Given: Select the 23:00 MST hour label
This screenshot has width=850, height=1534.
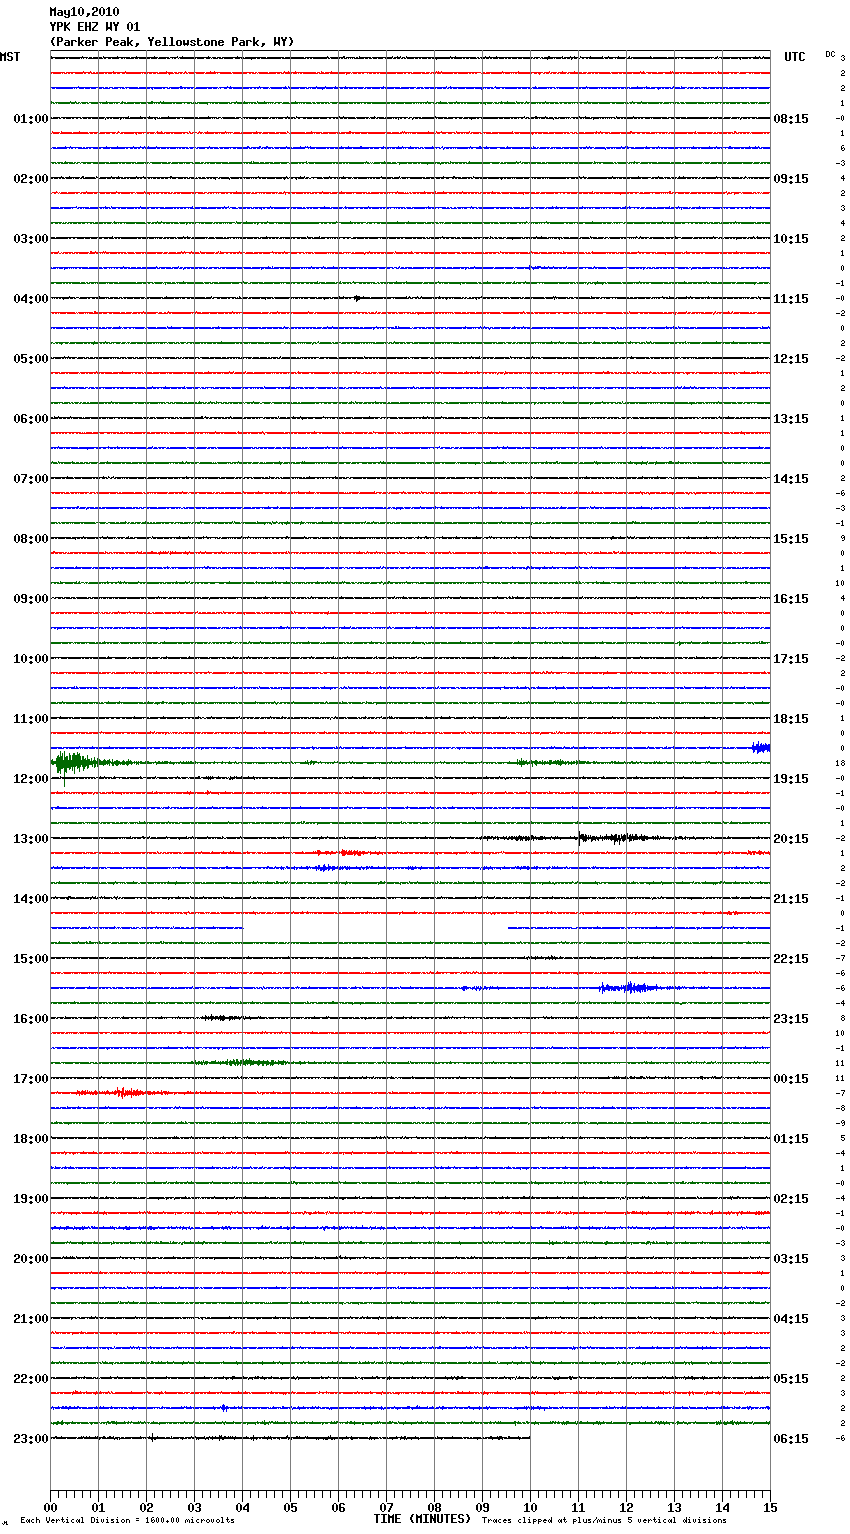Looking at the screenshot, I should 31,1439.
